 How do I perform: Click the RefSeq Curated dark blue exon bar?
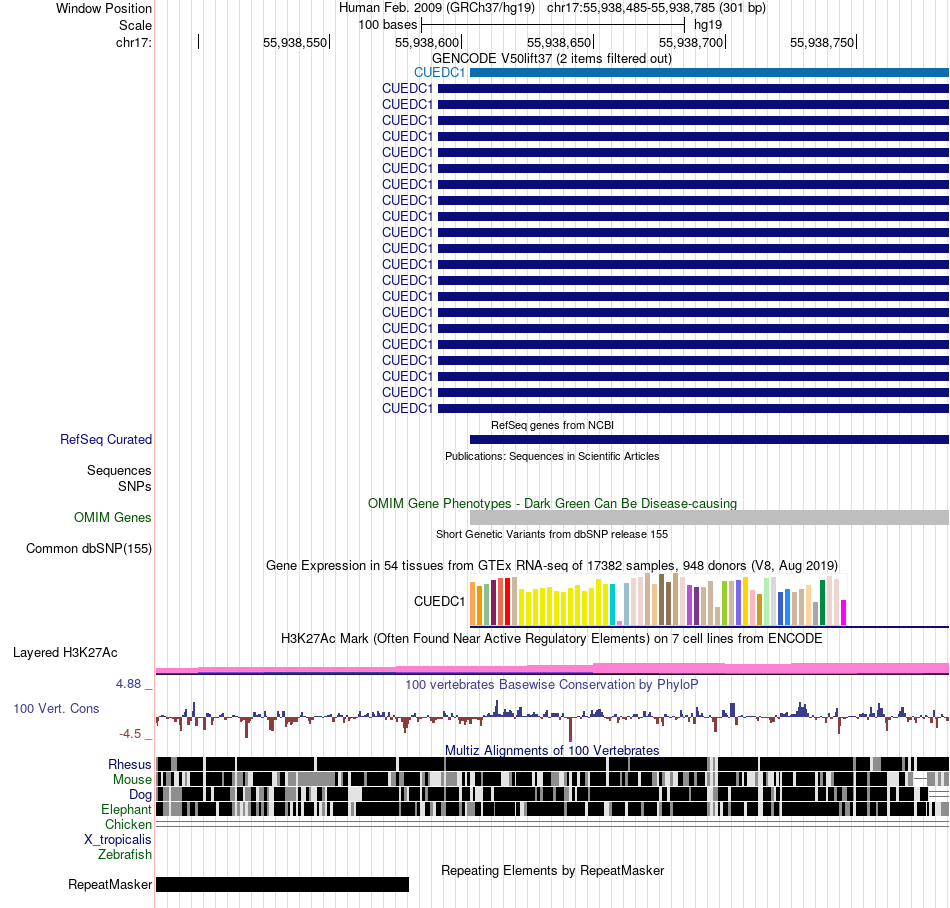(x=709, y=440)
